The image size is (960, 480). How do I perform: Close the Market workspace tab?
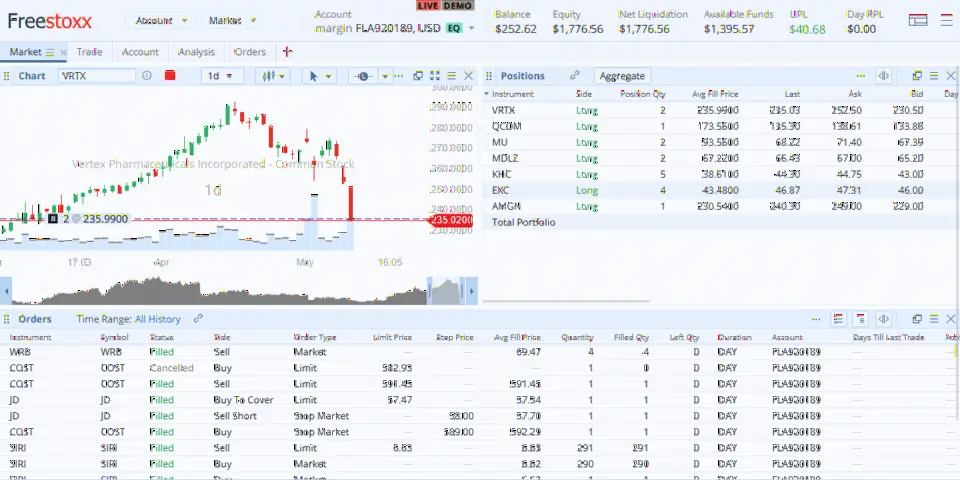coord(63,53)
